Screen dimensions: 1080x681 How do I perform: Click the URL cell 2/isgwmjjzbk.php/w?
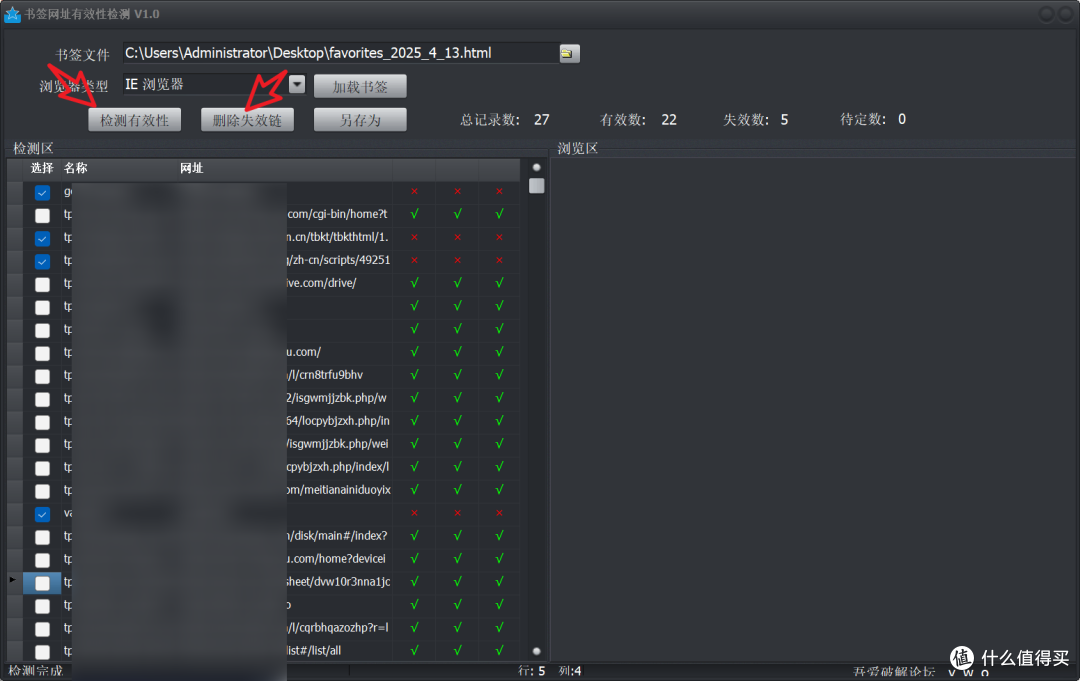(336, 398)
